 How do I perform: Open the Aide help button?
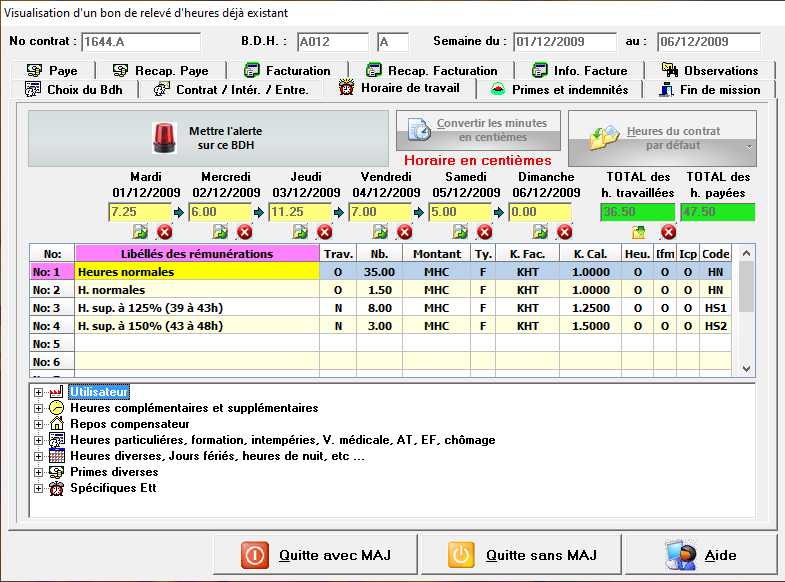pos(706,555)
